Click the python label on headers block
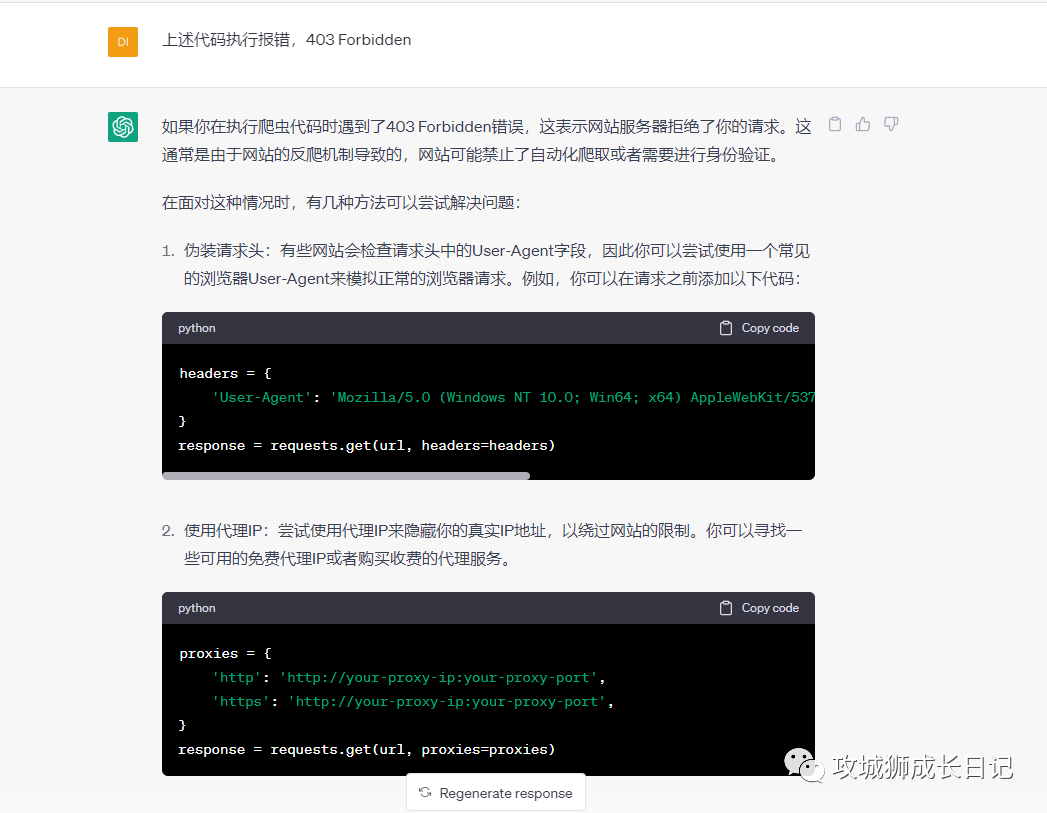 pyautogui.click(x=197, y=328)
